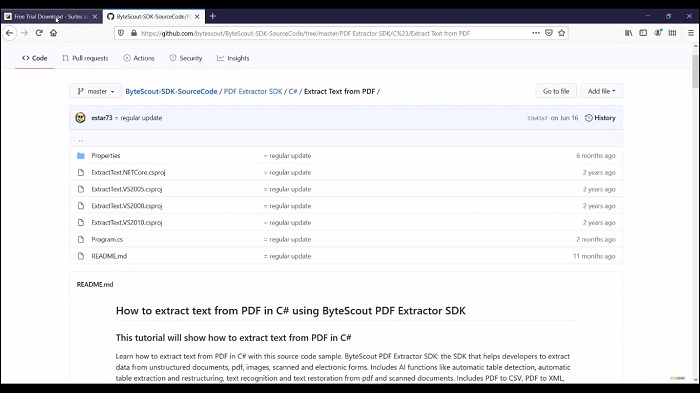Open page actions three-dots menu
This screenshot has width=700, height=393.
536,33
